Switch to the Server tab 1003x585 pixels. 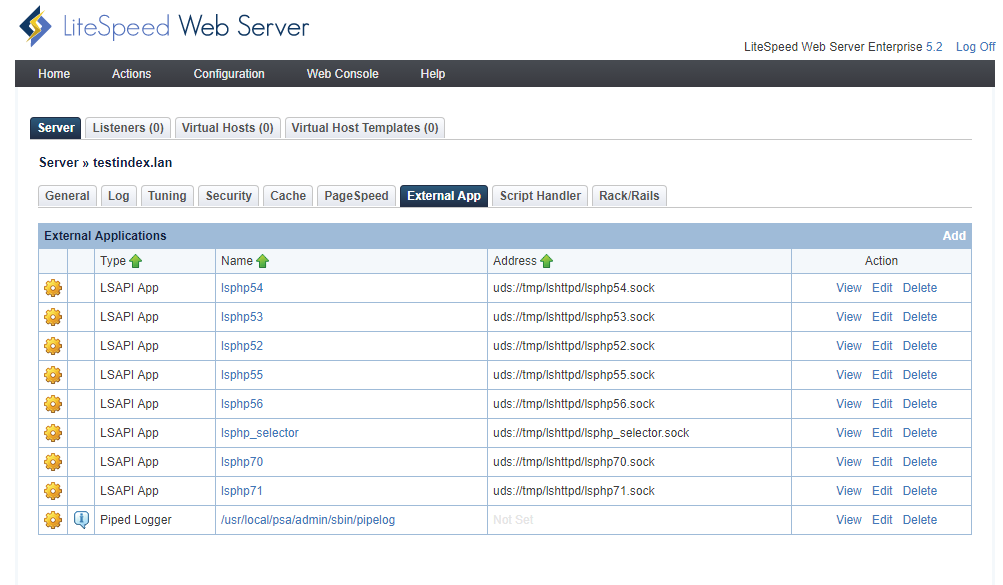click(56, 128)
